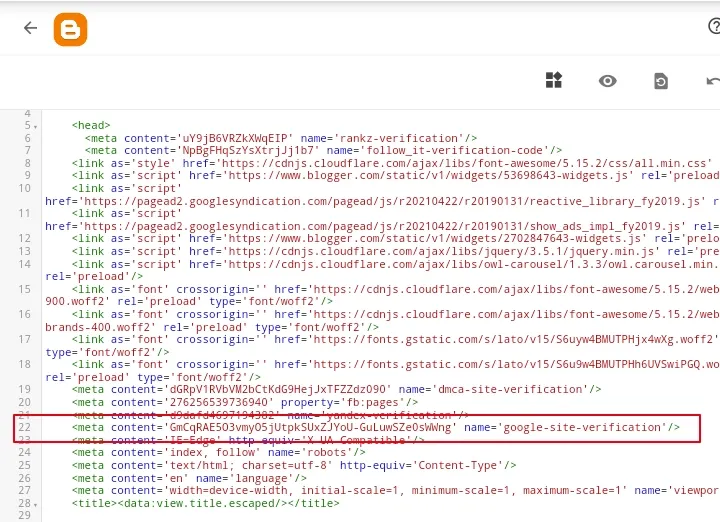Click the undo revert arrow icon
This screenshot has height=522, width=720.
coord(713,81)
